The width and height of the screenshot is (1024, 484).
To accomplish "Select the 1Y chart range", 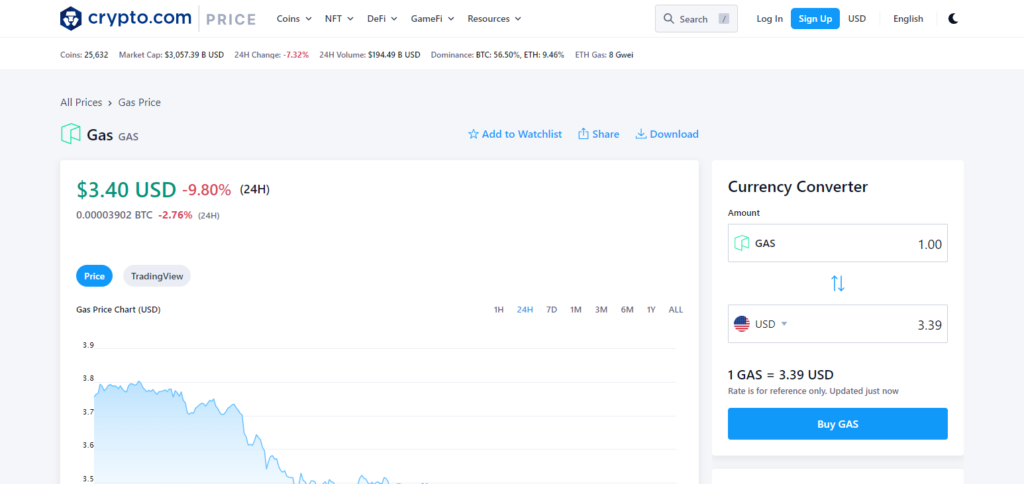I will click(651, 310).
